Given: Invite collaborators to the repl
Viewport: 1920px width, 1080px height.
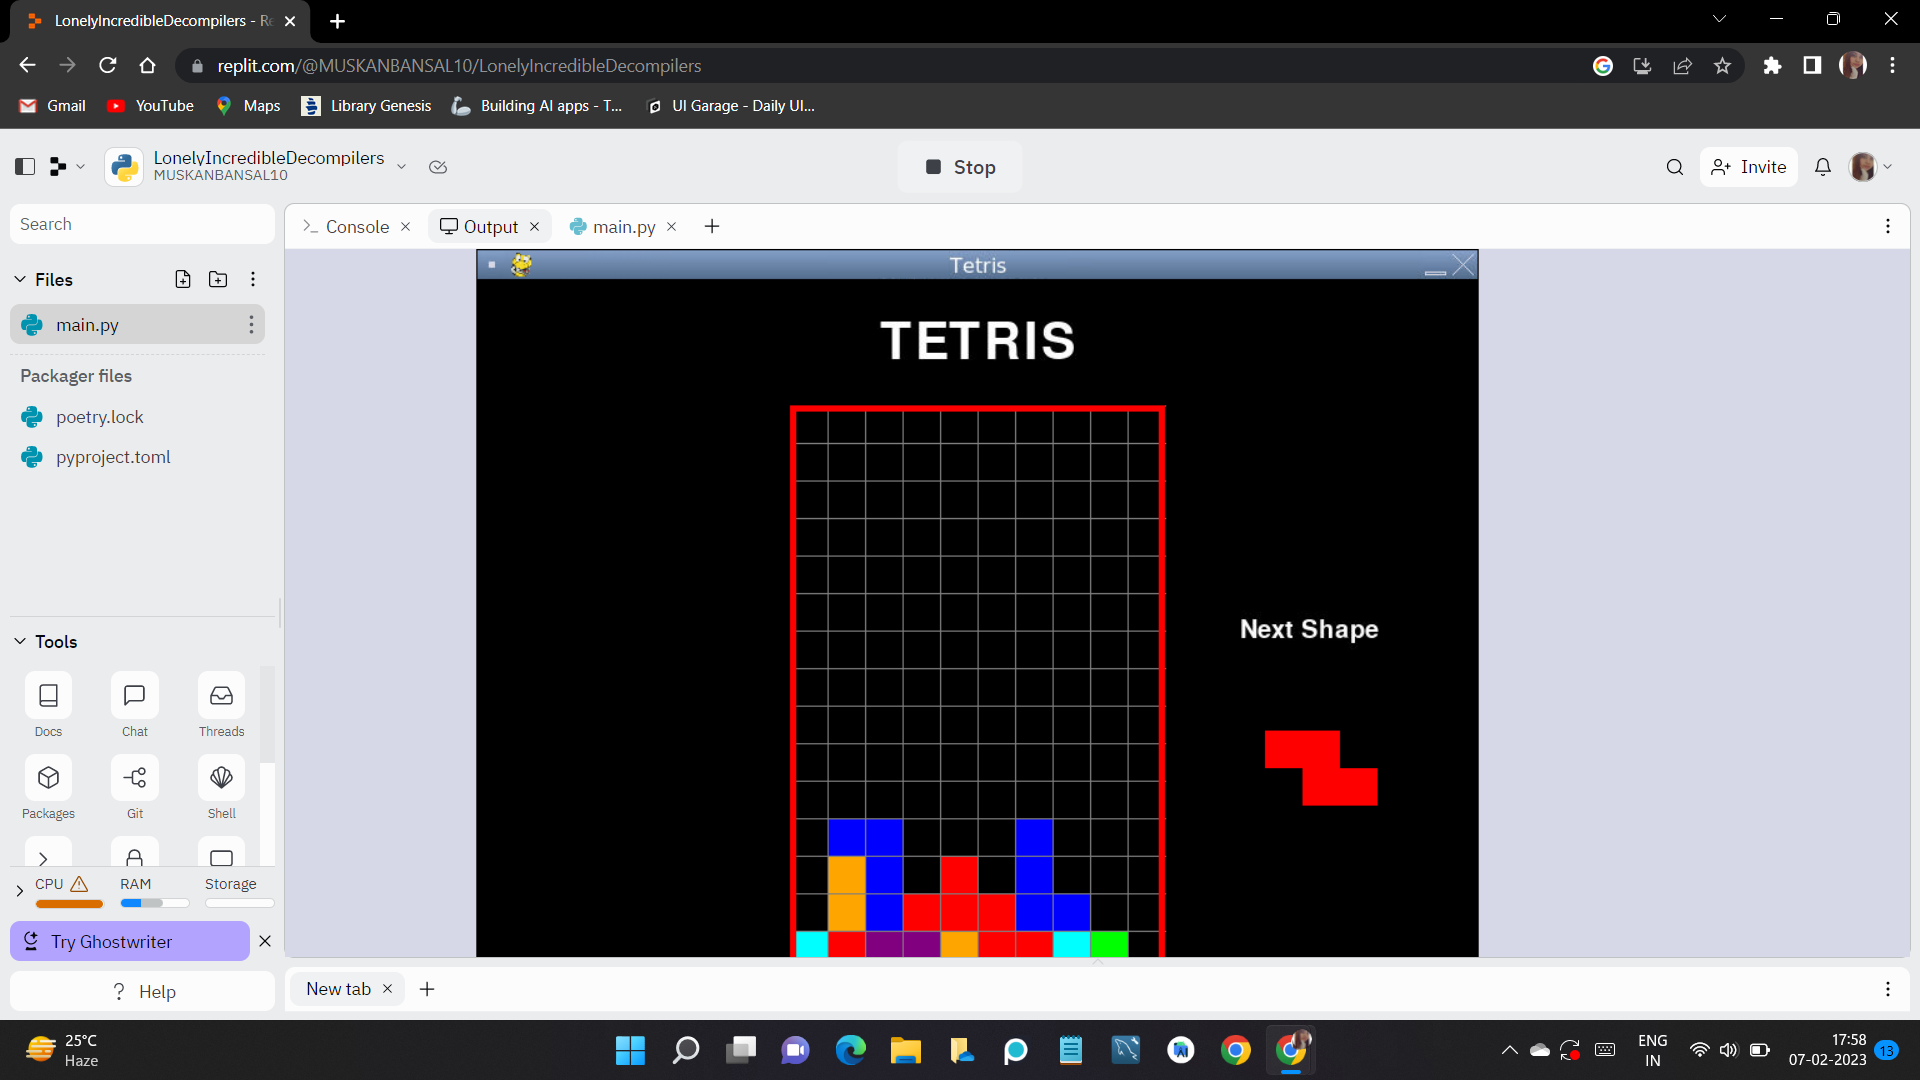Looking at the screenshot, I should (x=1749, y=167).
